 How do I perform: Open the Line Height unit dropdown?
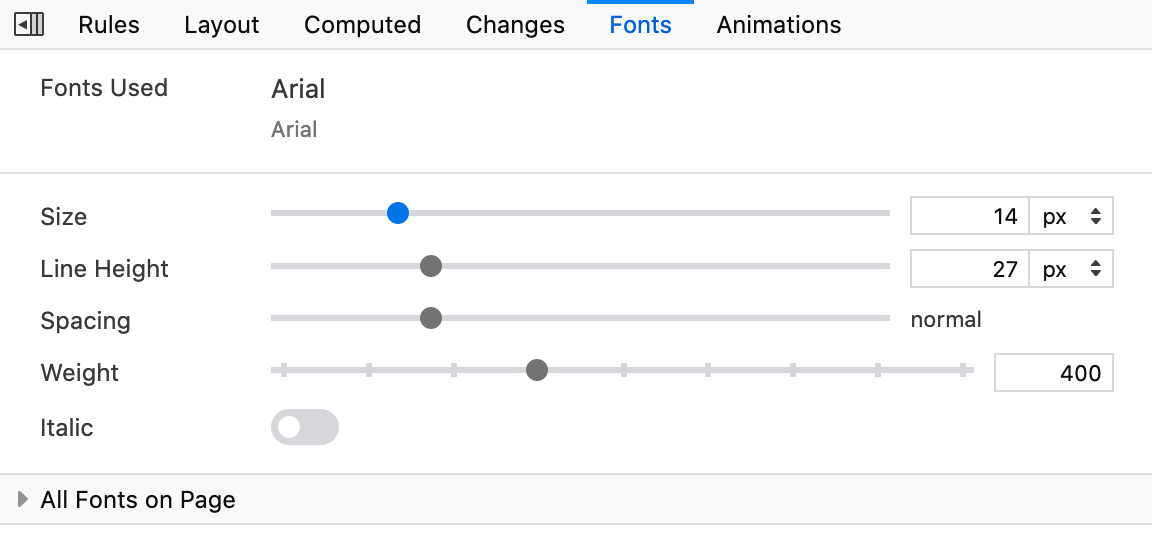click(x=1071, y=268)
